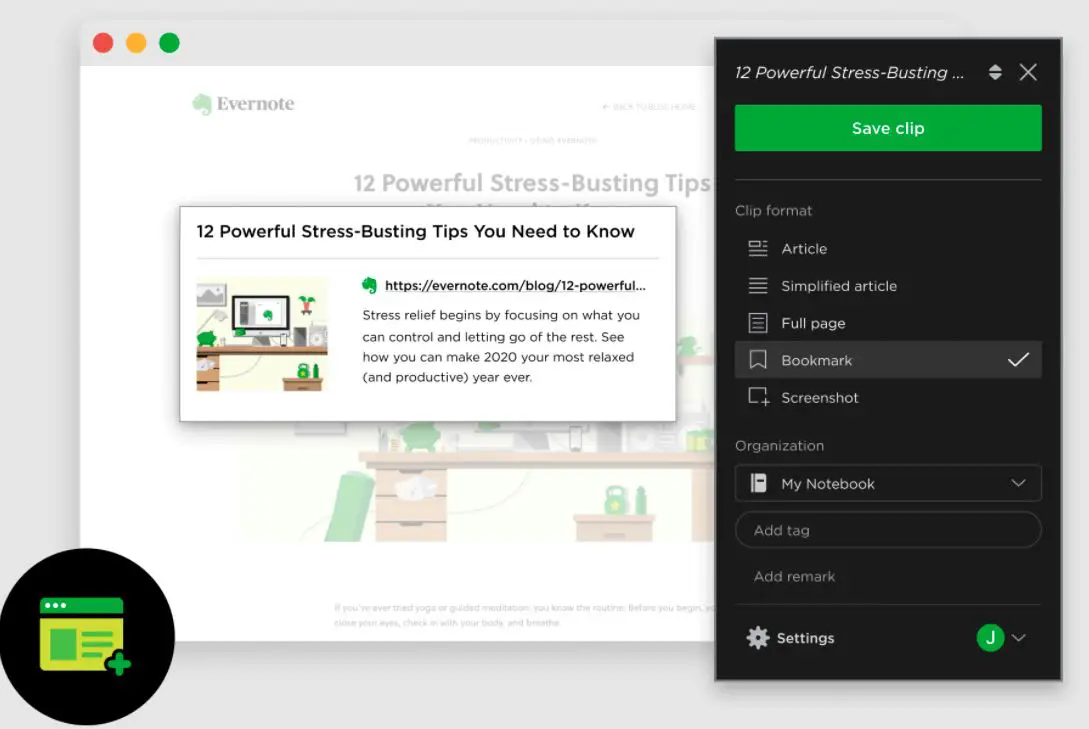Image resolution: width=1089 pixels, height=729 pixels.
Task: Click the Bookmark checkmark indicator
Action: pos(1018,360)
